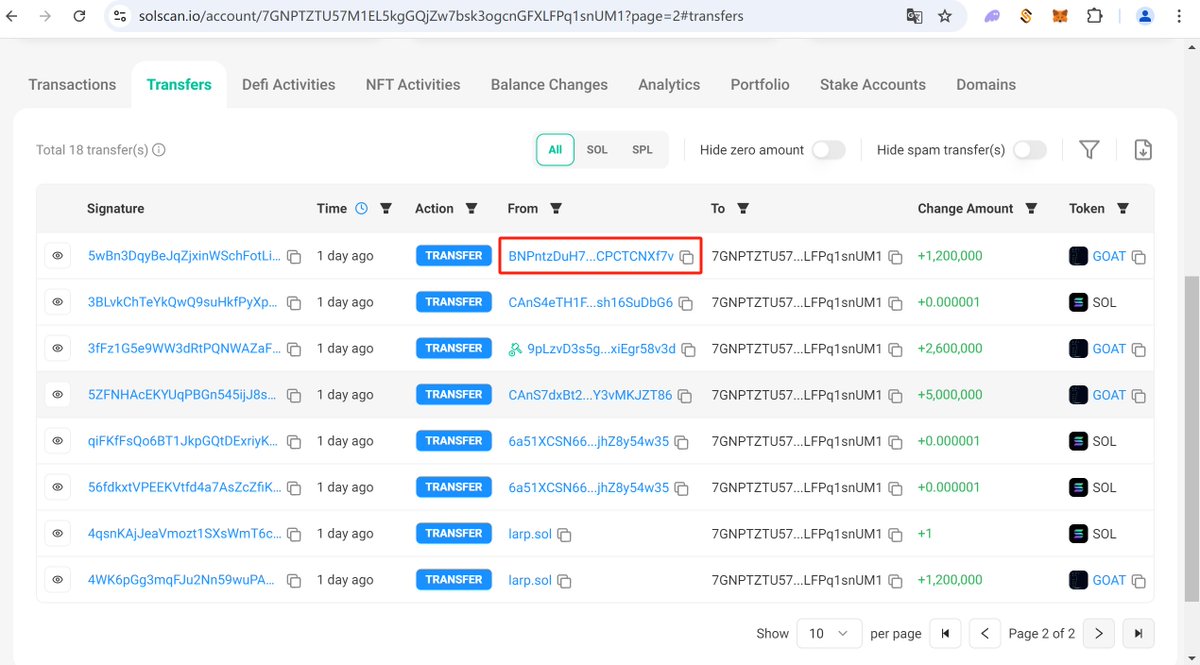Open the Action column filter

471,209
